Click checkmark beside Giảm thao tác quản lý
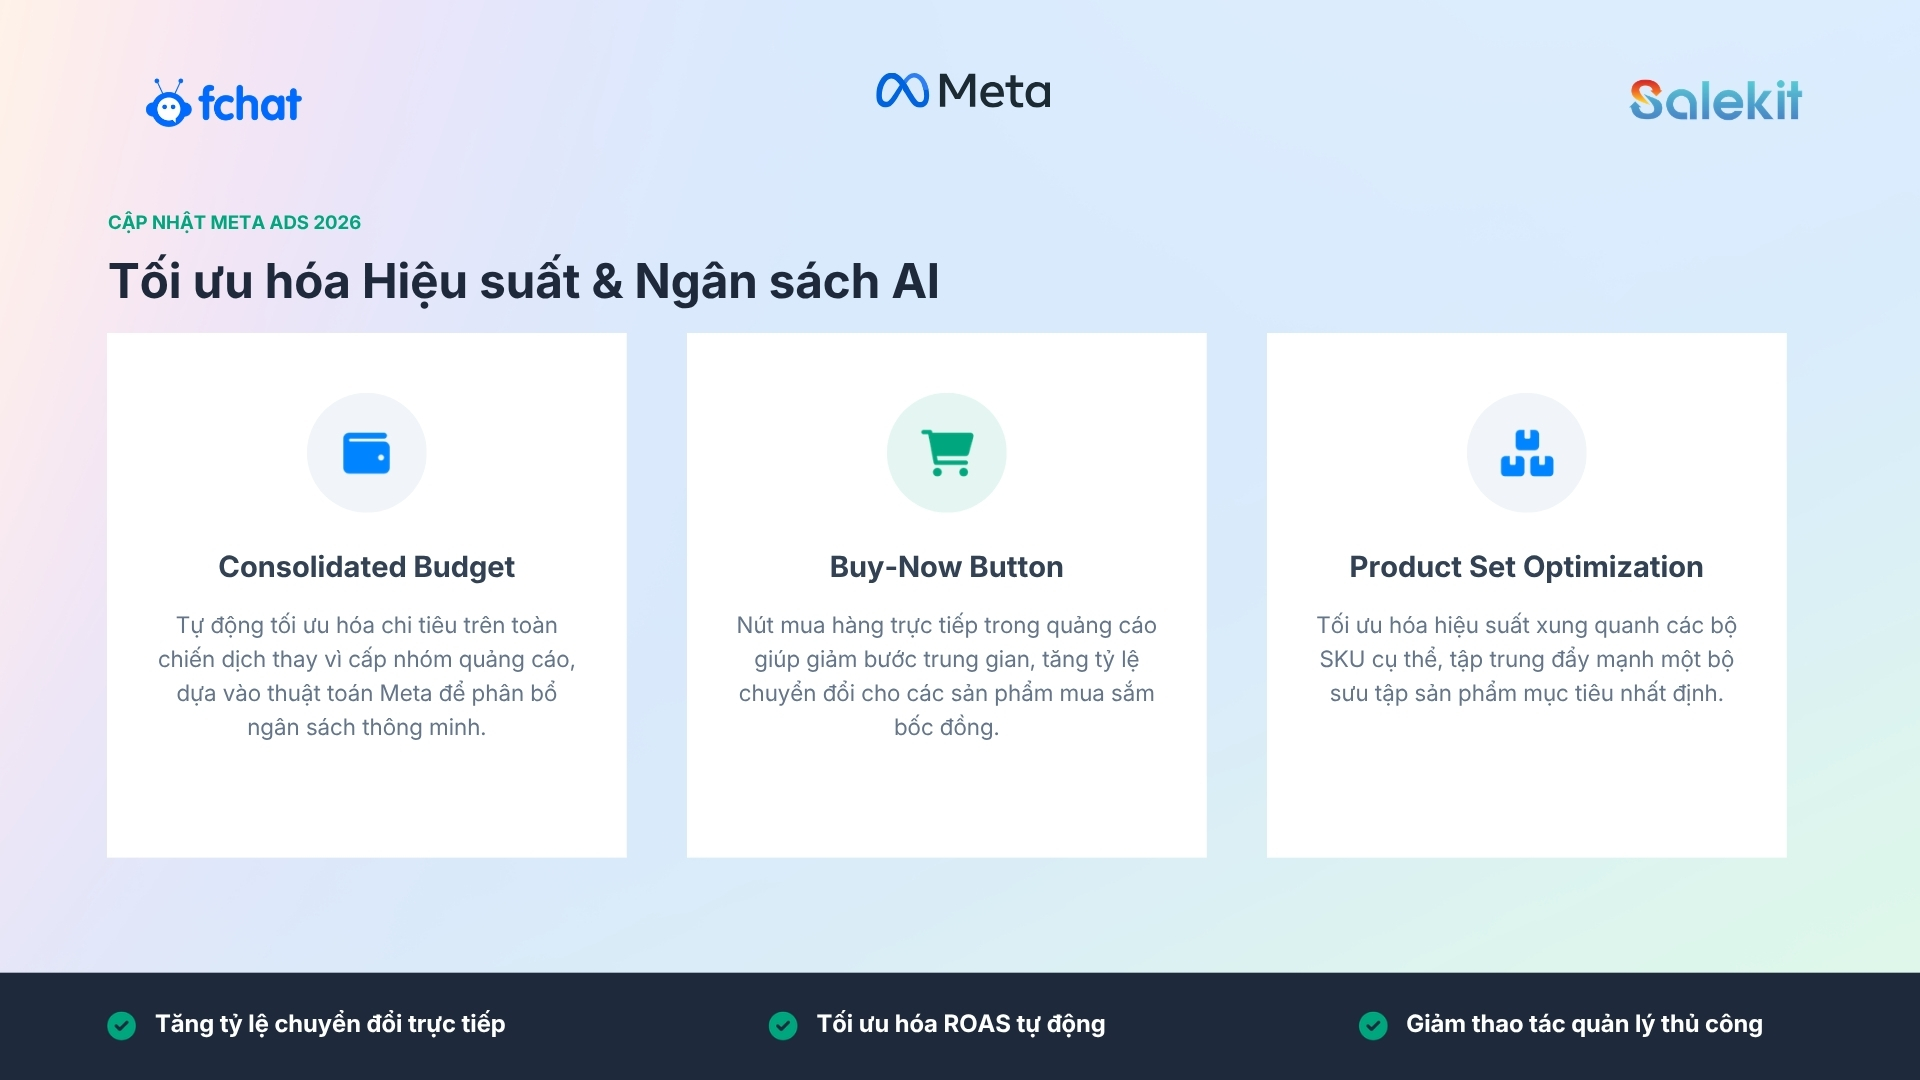The image size is (1920, 1080). pos(1373,1025)
